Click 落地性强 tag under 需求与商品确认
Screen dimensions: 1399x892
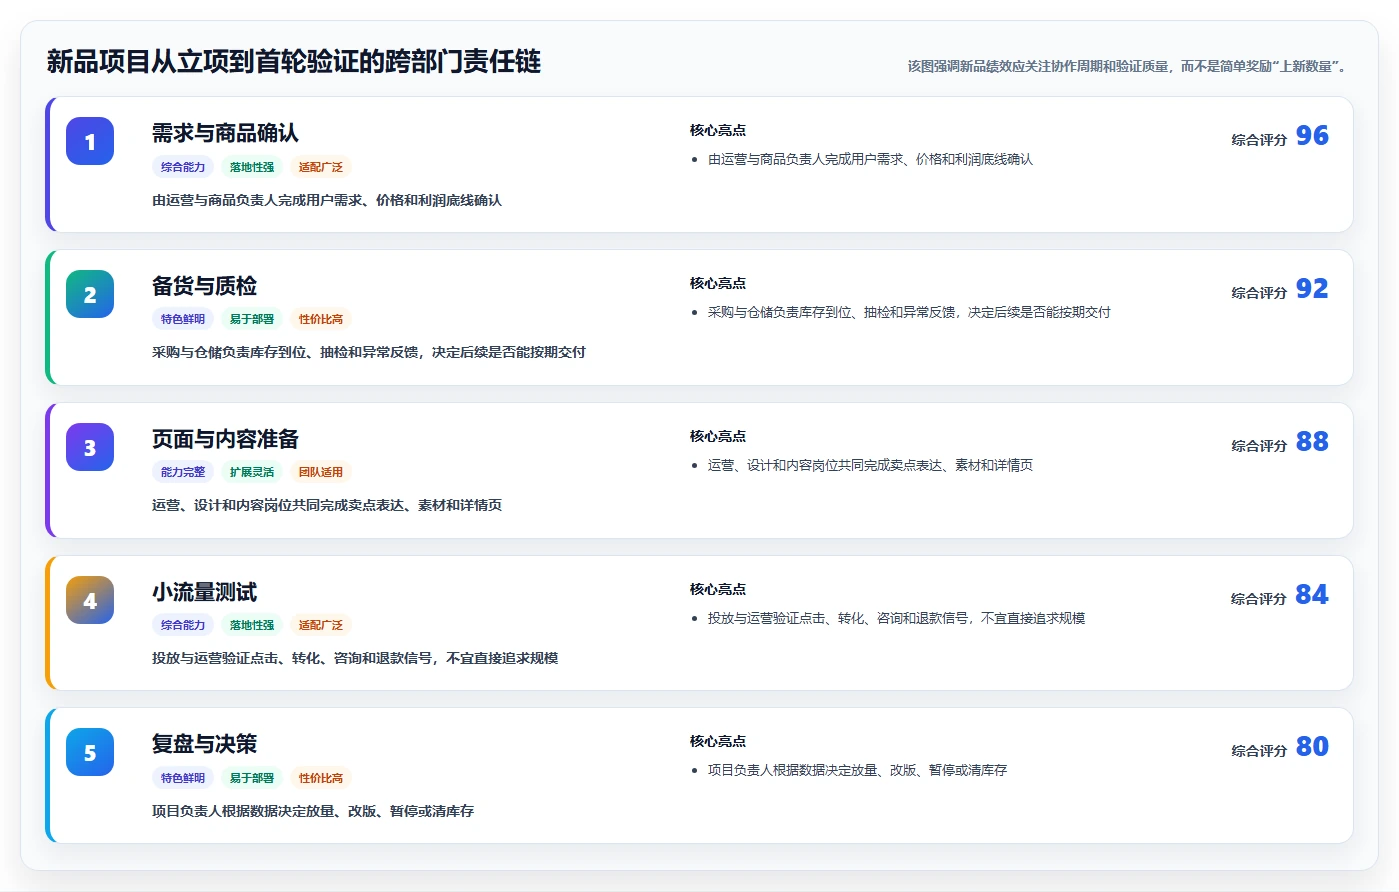[252, 167]
